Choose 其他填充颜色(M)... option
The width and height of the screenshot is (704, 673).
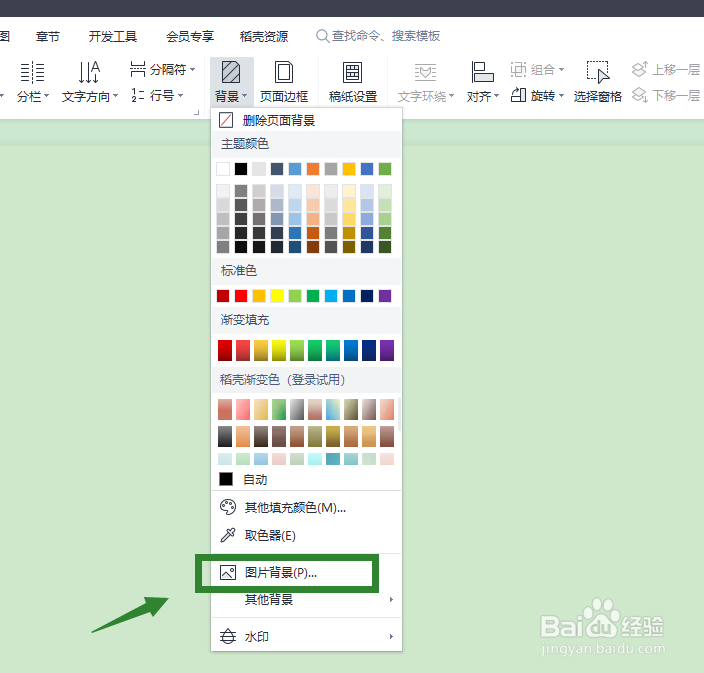(x=306, y=507)
